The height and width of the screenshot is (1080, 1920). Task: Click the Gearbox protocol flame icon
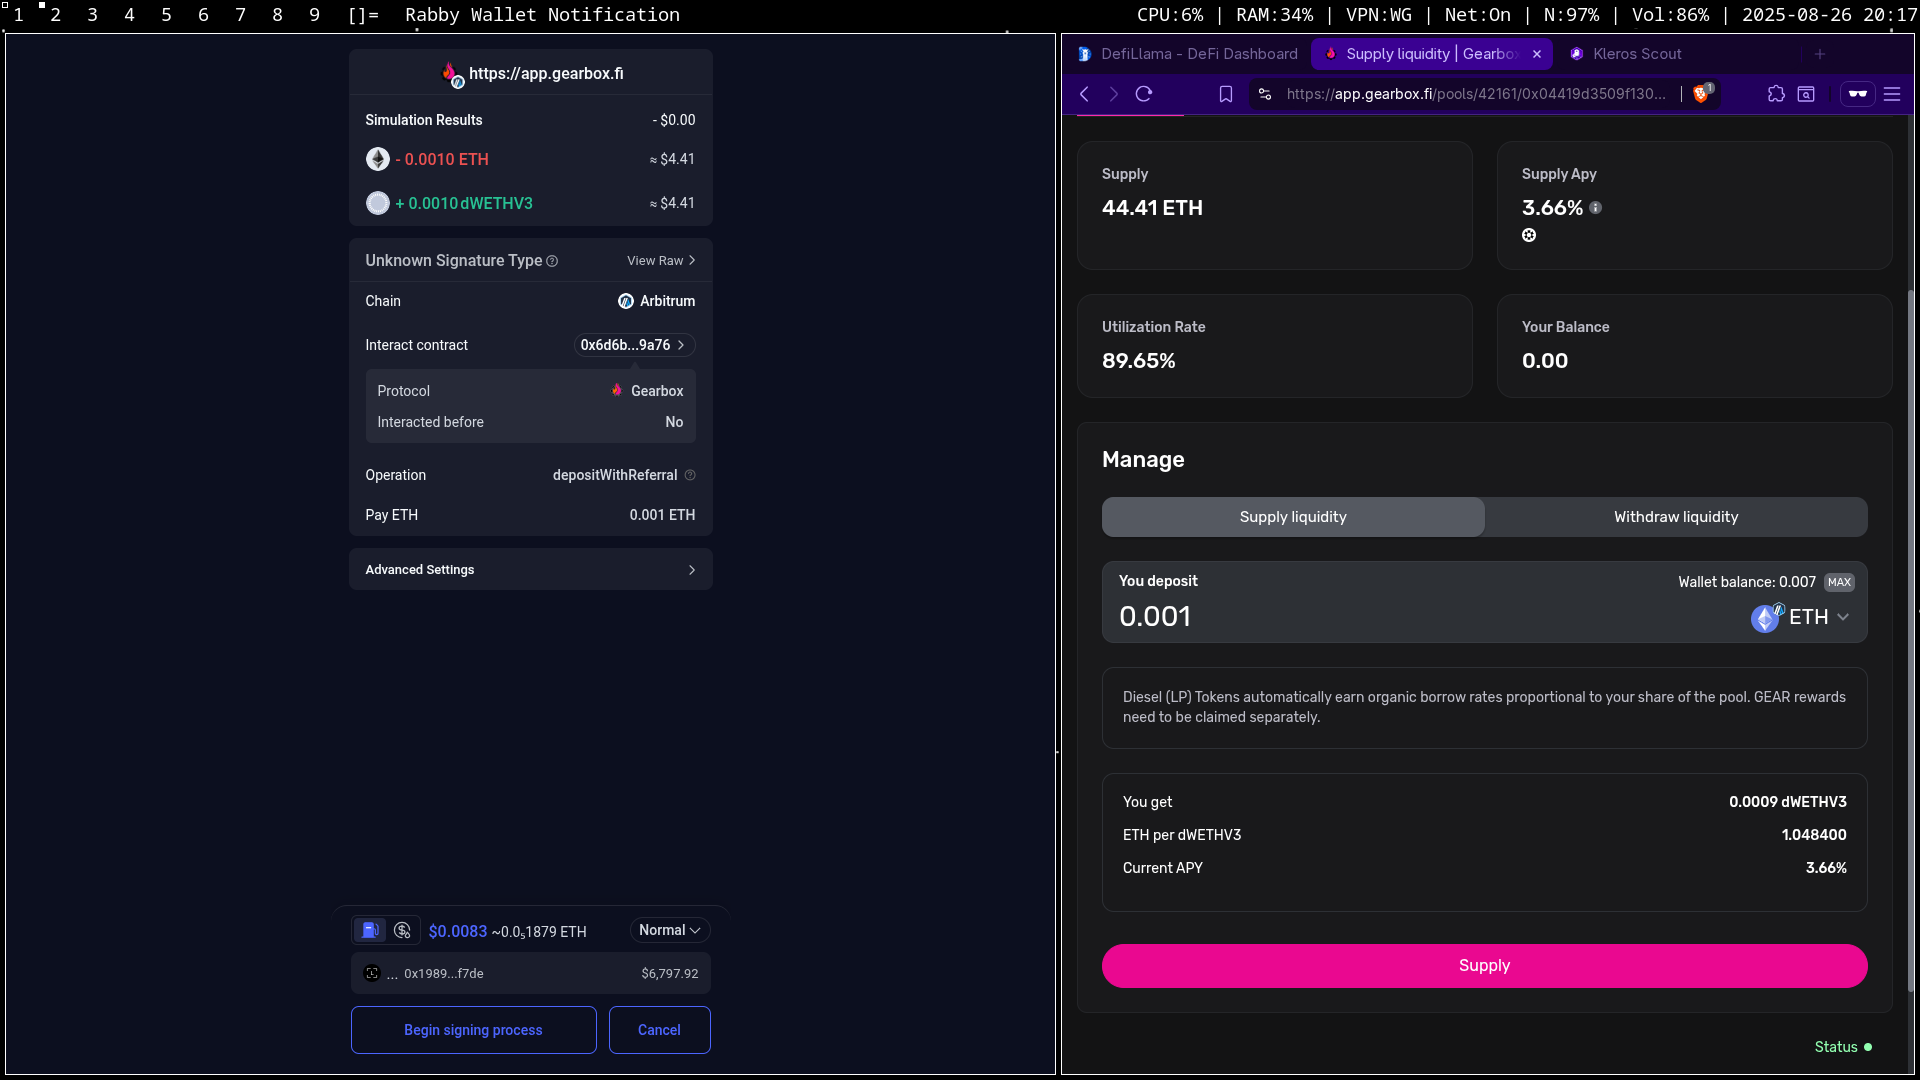[x=617, y=390]
